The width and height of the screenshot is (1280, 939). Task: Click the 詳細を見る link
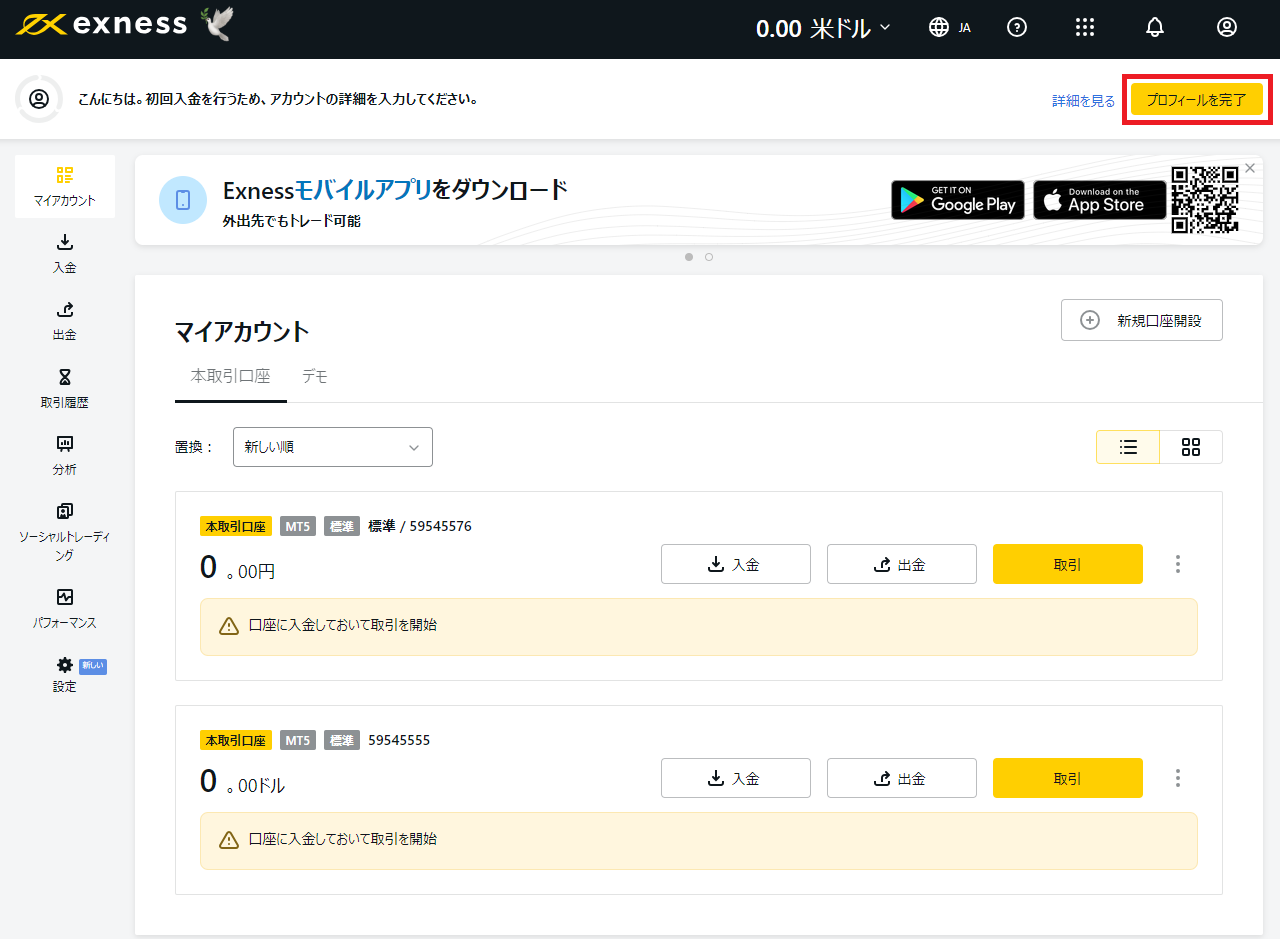1083,101
